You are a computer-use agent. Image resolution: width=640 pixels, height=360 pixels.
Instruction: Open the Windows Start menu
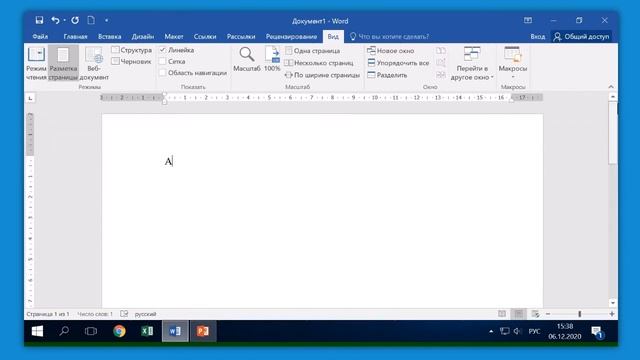[x=37, y=331]
